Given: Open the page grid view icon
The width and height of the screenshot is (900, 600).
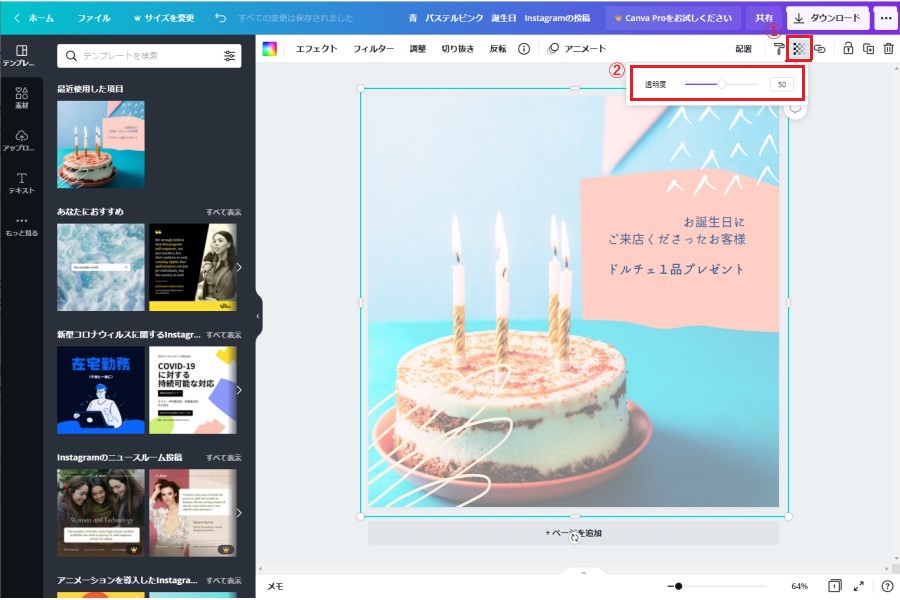Looking at the screenshot, I should coord(834,586).
